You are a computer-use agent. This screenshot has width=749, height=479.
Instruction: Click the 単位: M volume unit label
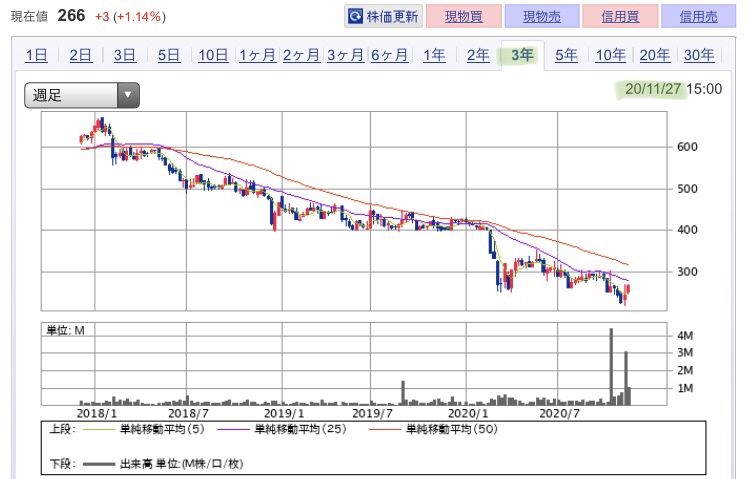(x=65, y=330)
